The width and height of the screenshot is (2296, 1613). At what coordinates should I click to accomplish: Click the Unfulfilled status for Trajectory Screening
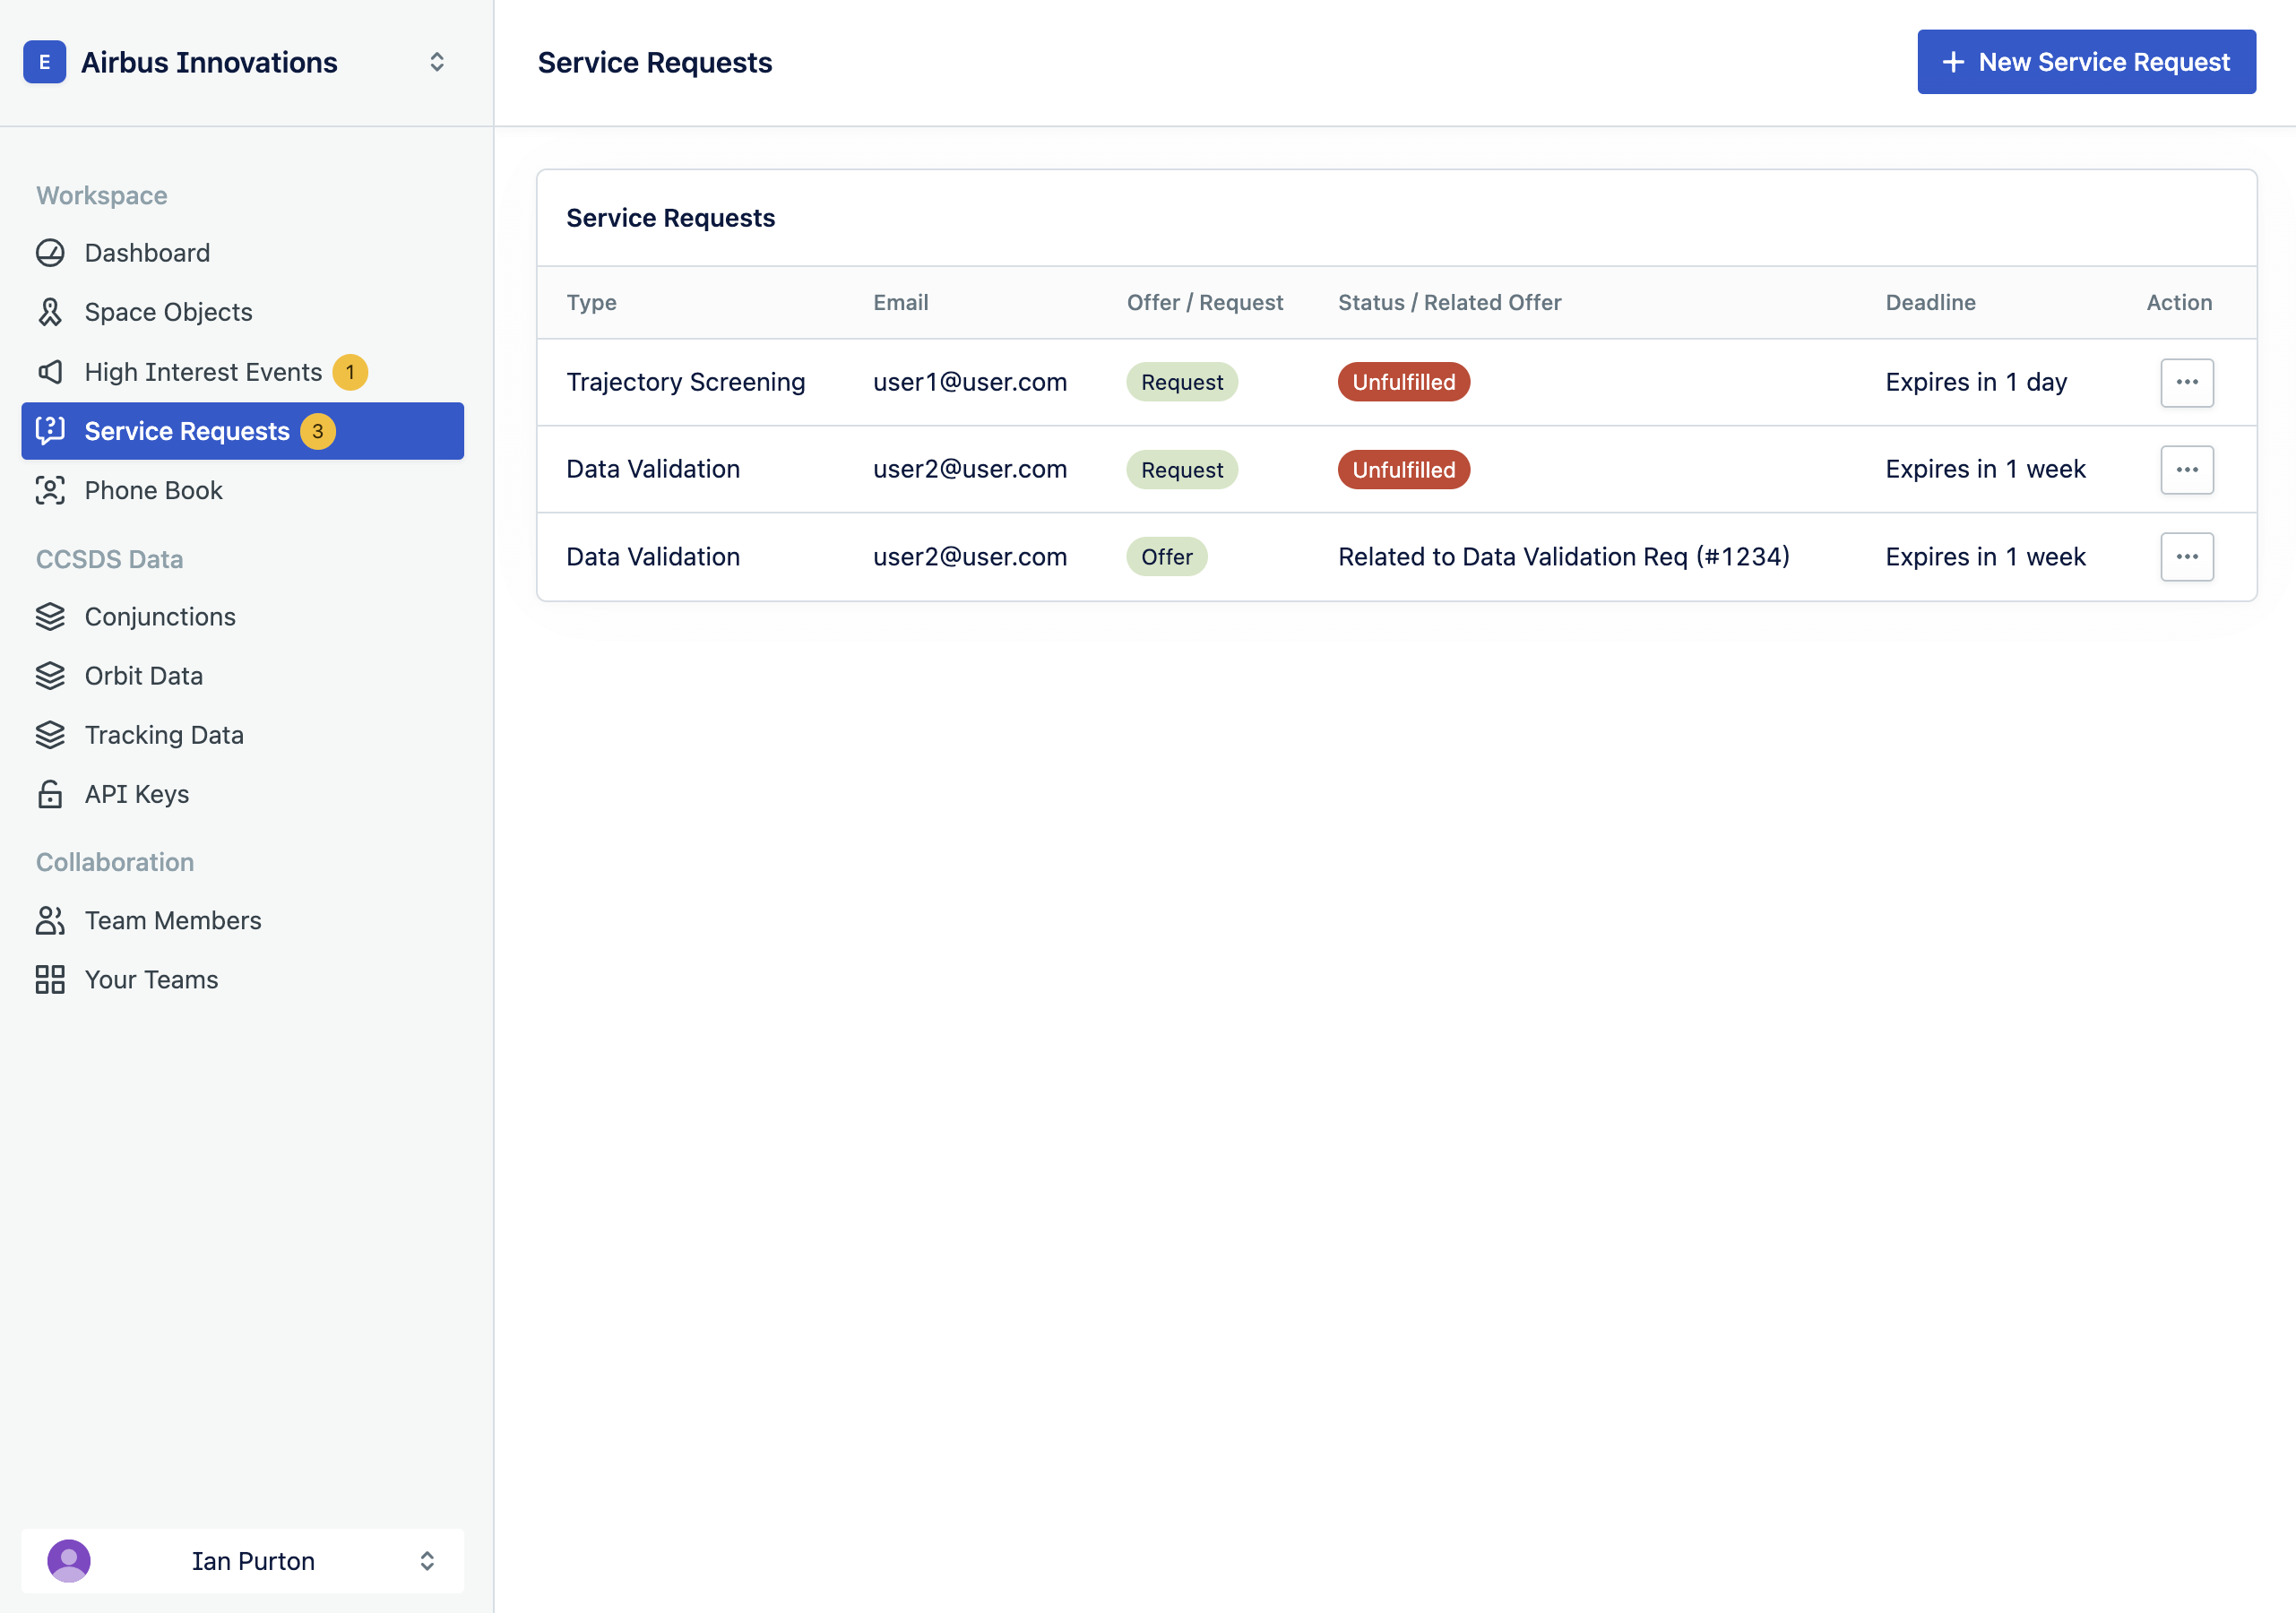pos(1403,382)
